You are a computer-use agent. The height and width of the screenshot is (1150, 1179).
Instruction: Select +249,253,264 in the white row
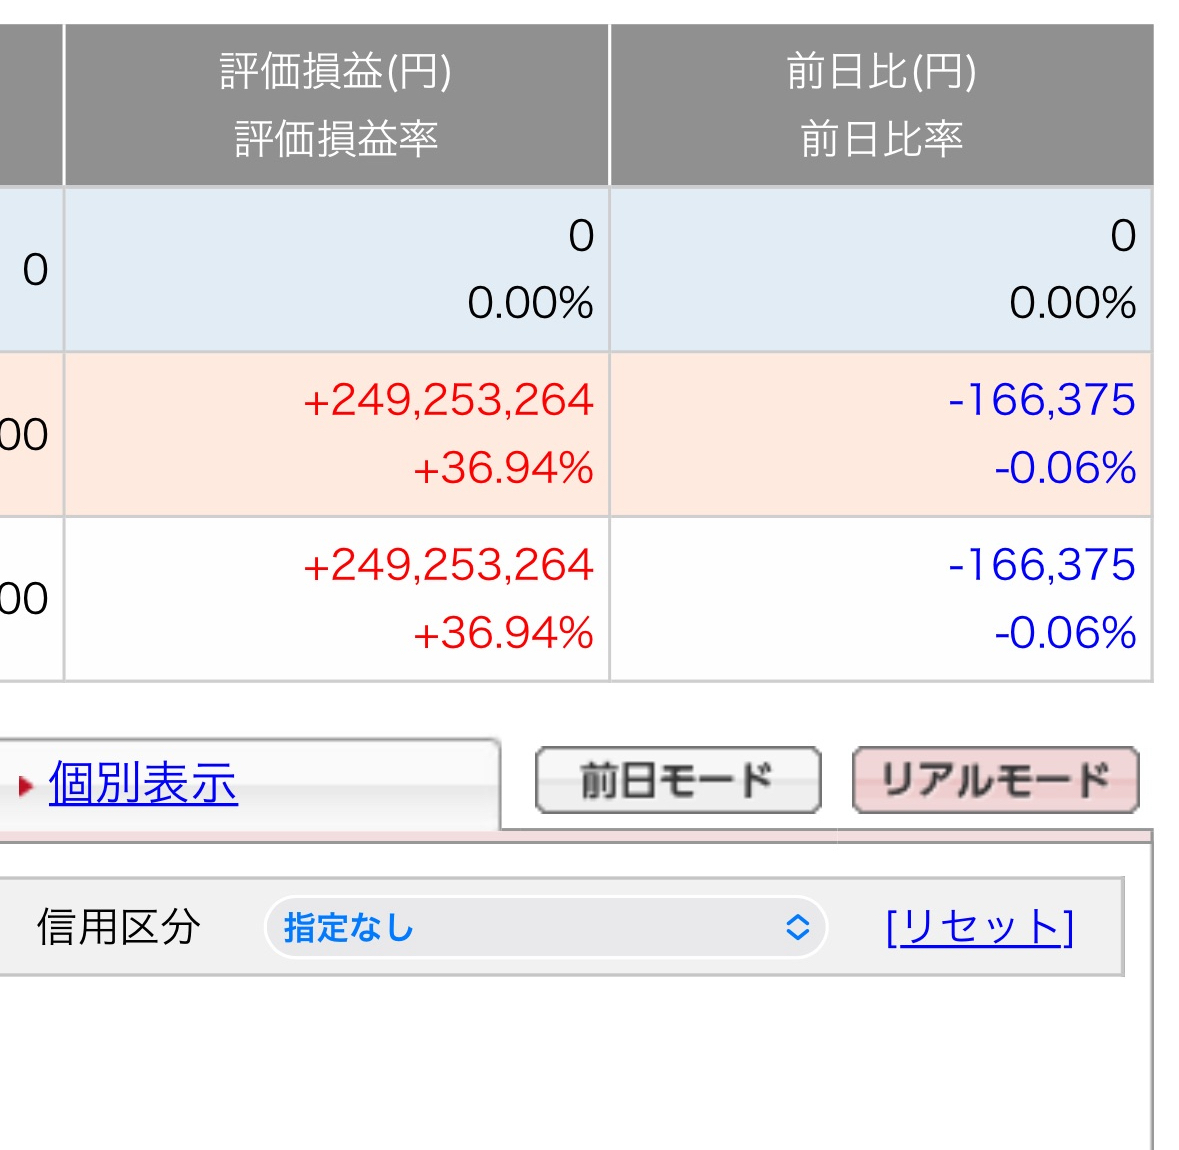pos(448,566)
